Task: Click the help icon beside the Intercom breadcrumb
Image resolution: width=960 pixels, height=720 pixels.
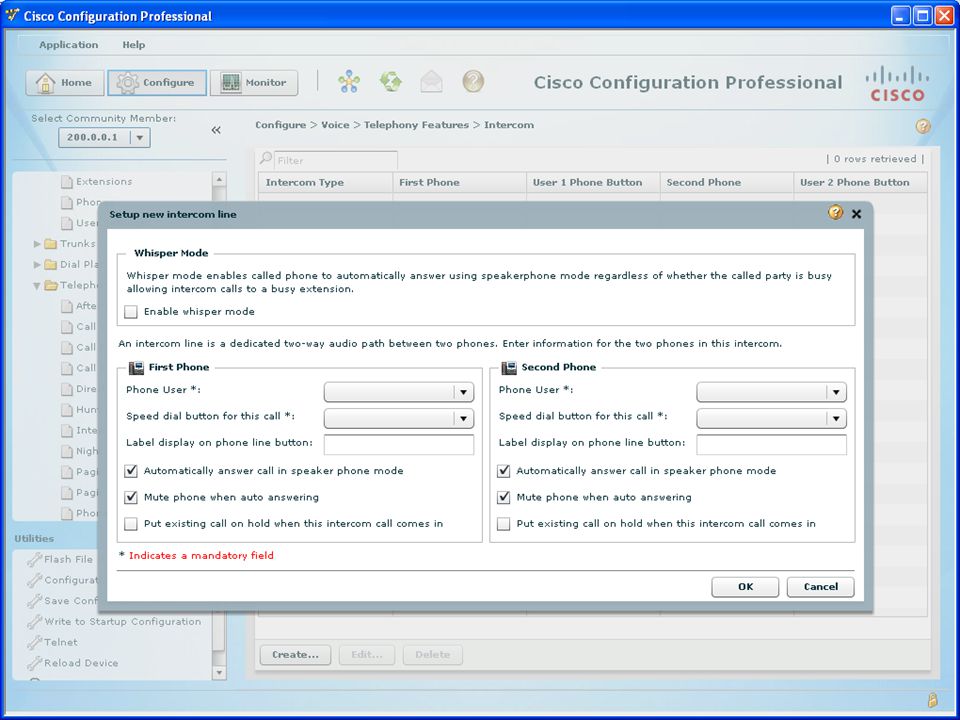Action: click(923, 126)
